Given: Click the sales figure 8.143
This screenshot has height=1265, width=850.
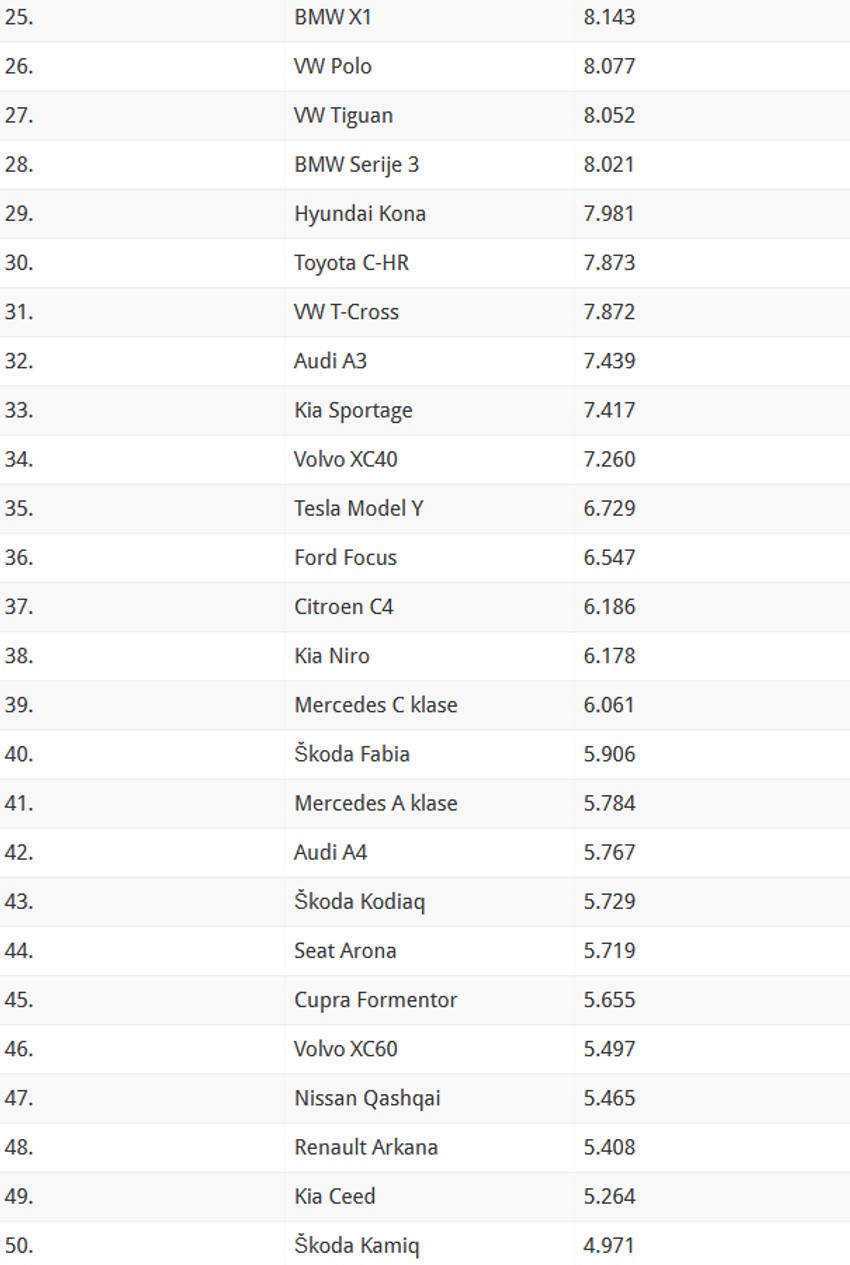Looking at the screenshot, I should pyautogui.click(x=609, y=17).
